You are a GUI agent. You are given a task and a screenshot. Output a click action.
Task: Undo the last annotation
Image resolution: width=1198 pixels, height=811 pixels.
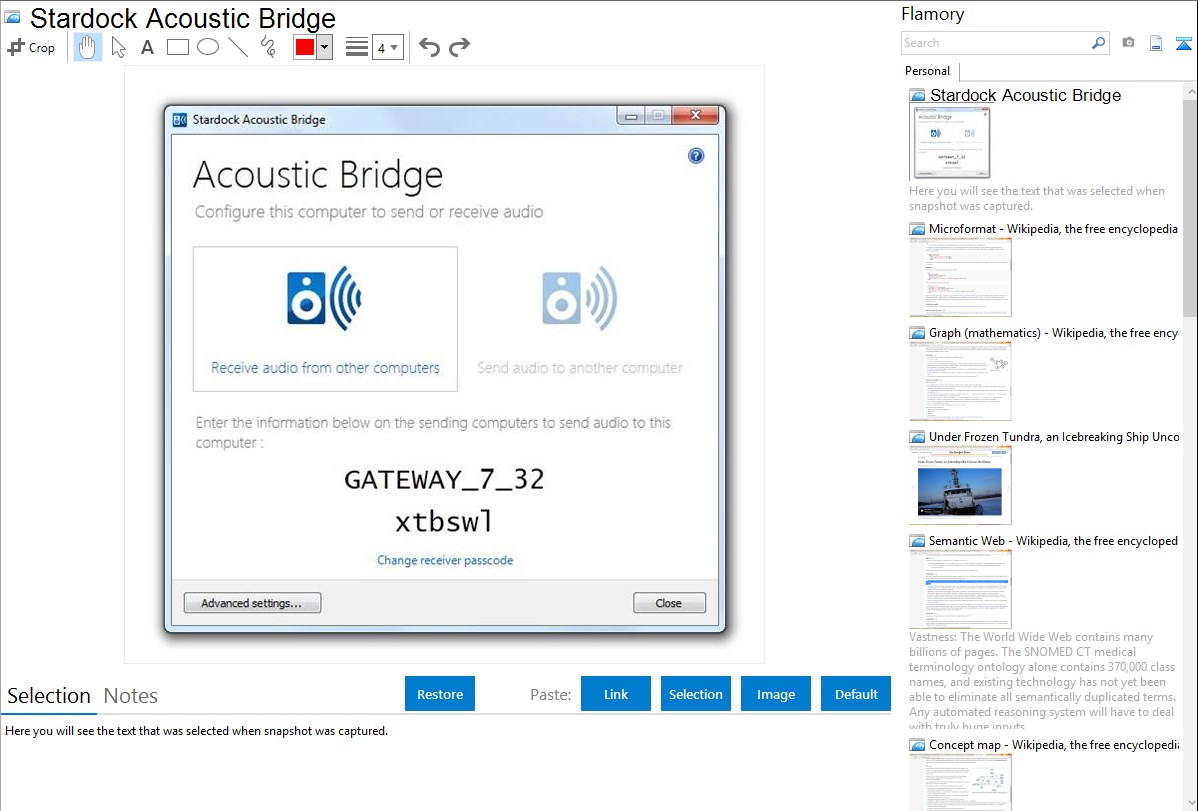(x=429, y=47)
